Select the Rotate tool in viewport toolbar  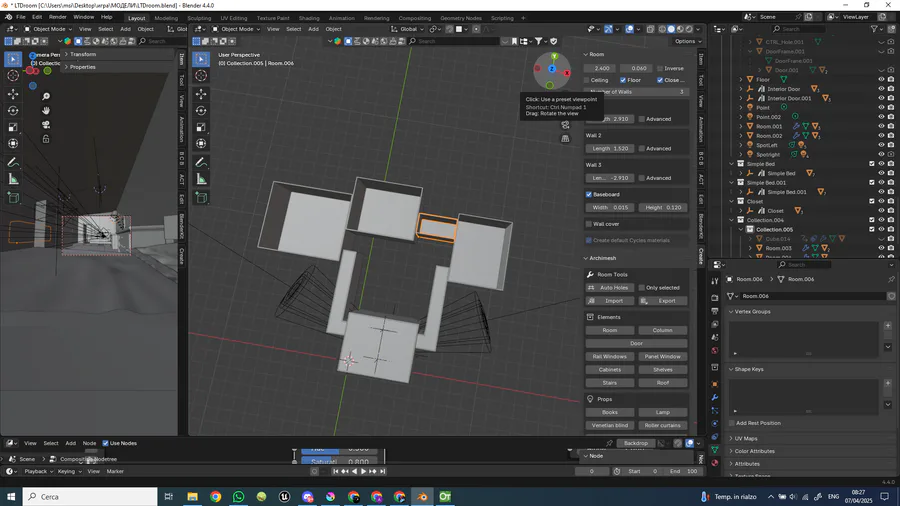click(x=201, y=111)
